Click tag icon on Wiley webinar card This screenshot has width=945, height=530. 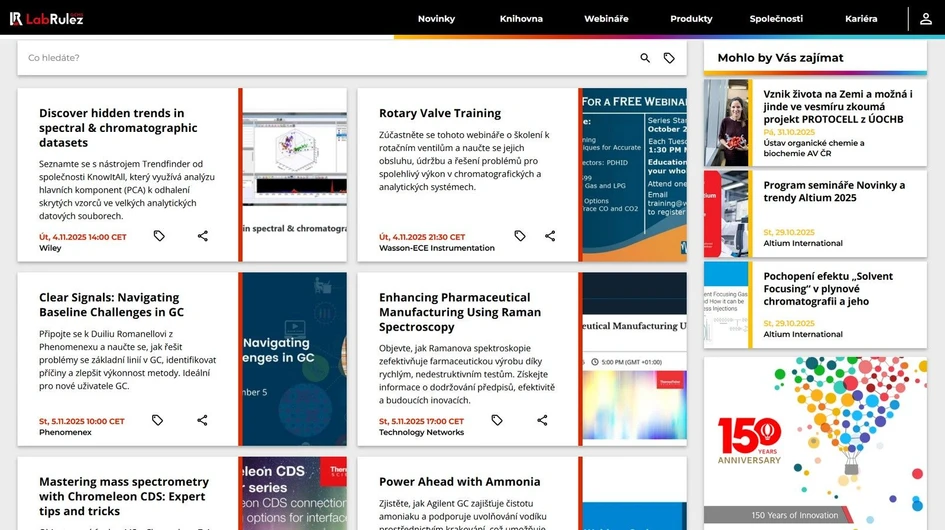[x=159, y=236]
